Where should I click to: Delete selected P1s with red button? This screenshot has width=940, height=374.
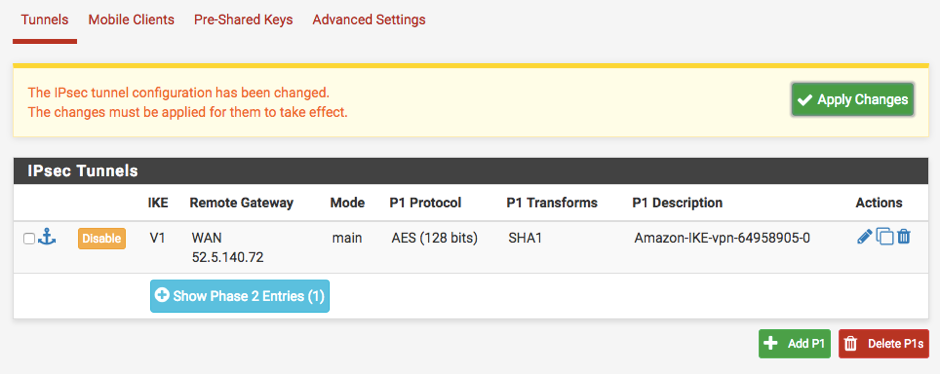(884, 343)
